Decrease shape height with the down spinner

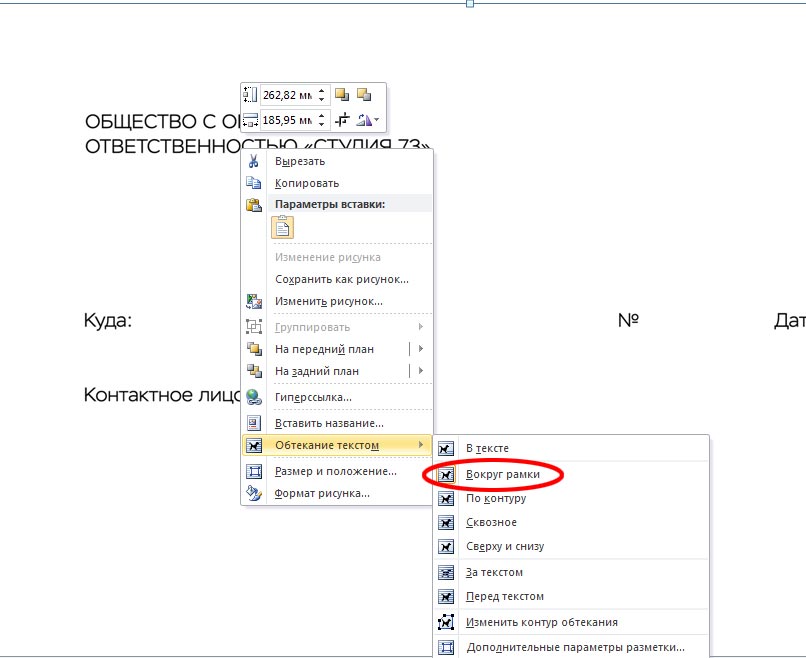coord(322,99)
